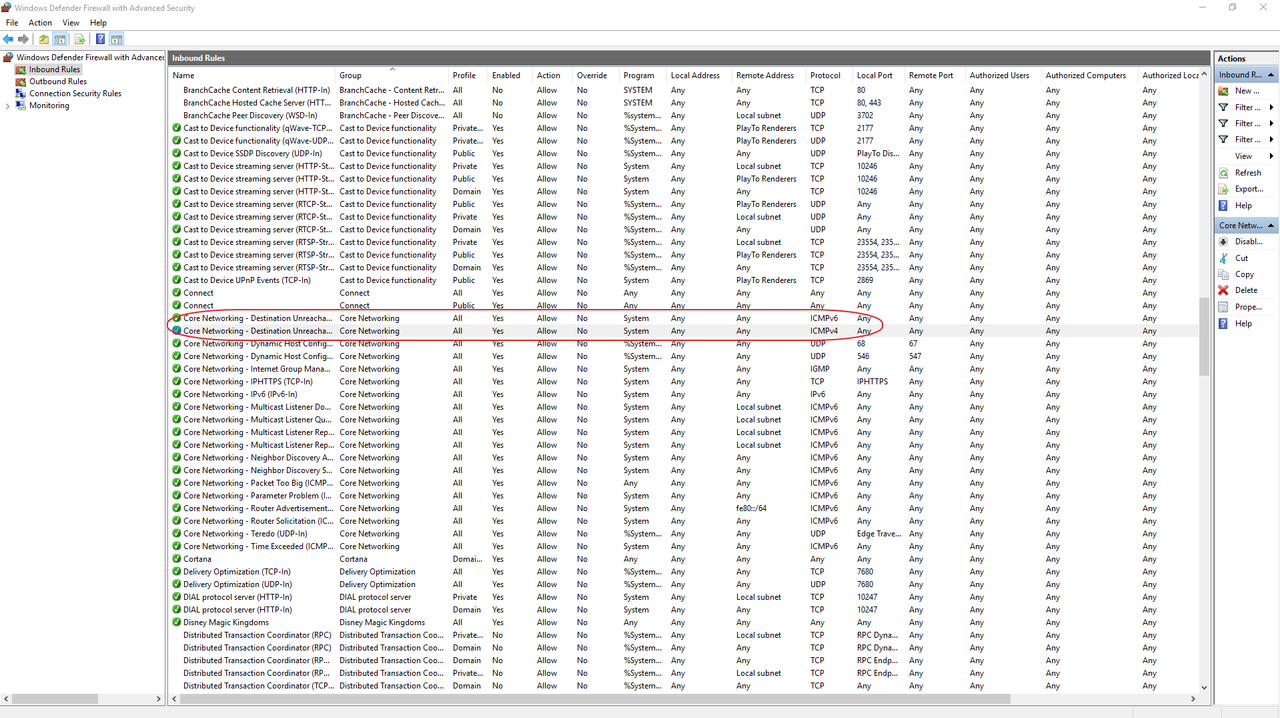Click the Cortana rule's green check icon
Screen dimensions: 1280x718
[x=177, y=560]
